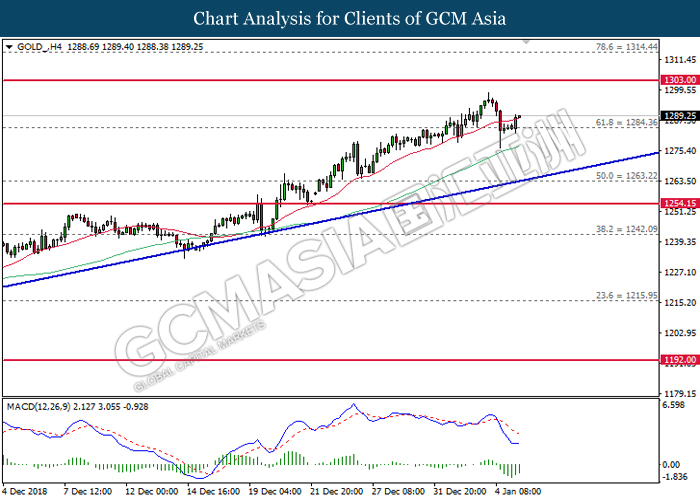Click the 1263.50 price axis value
The width and height of the screenshot is (700, 500).
680,181
